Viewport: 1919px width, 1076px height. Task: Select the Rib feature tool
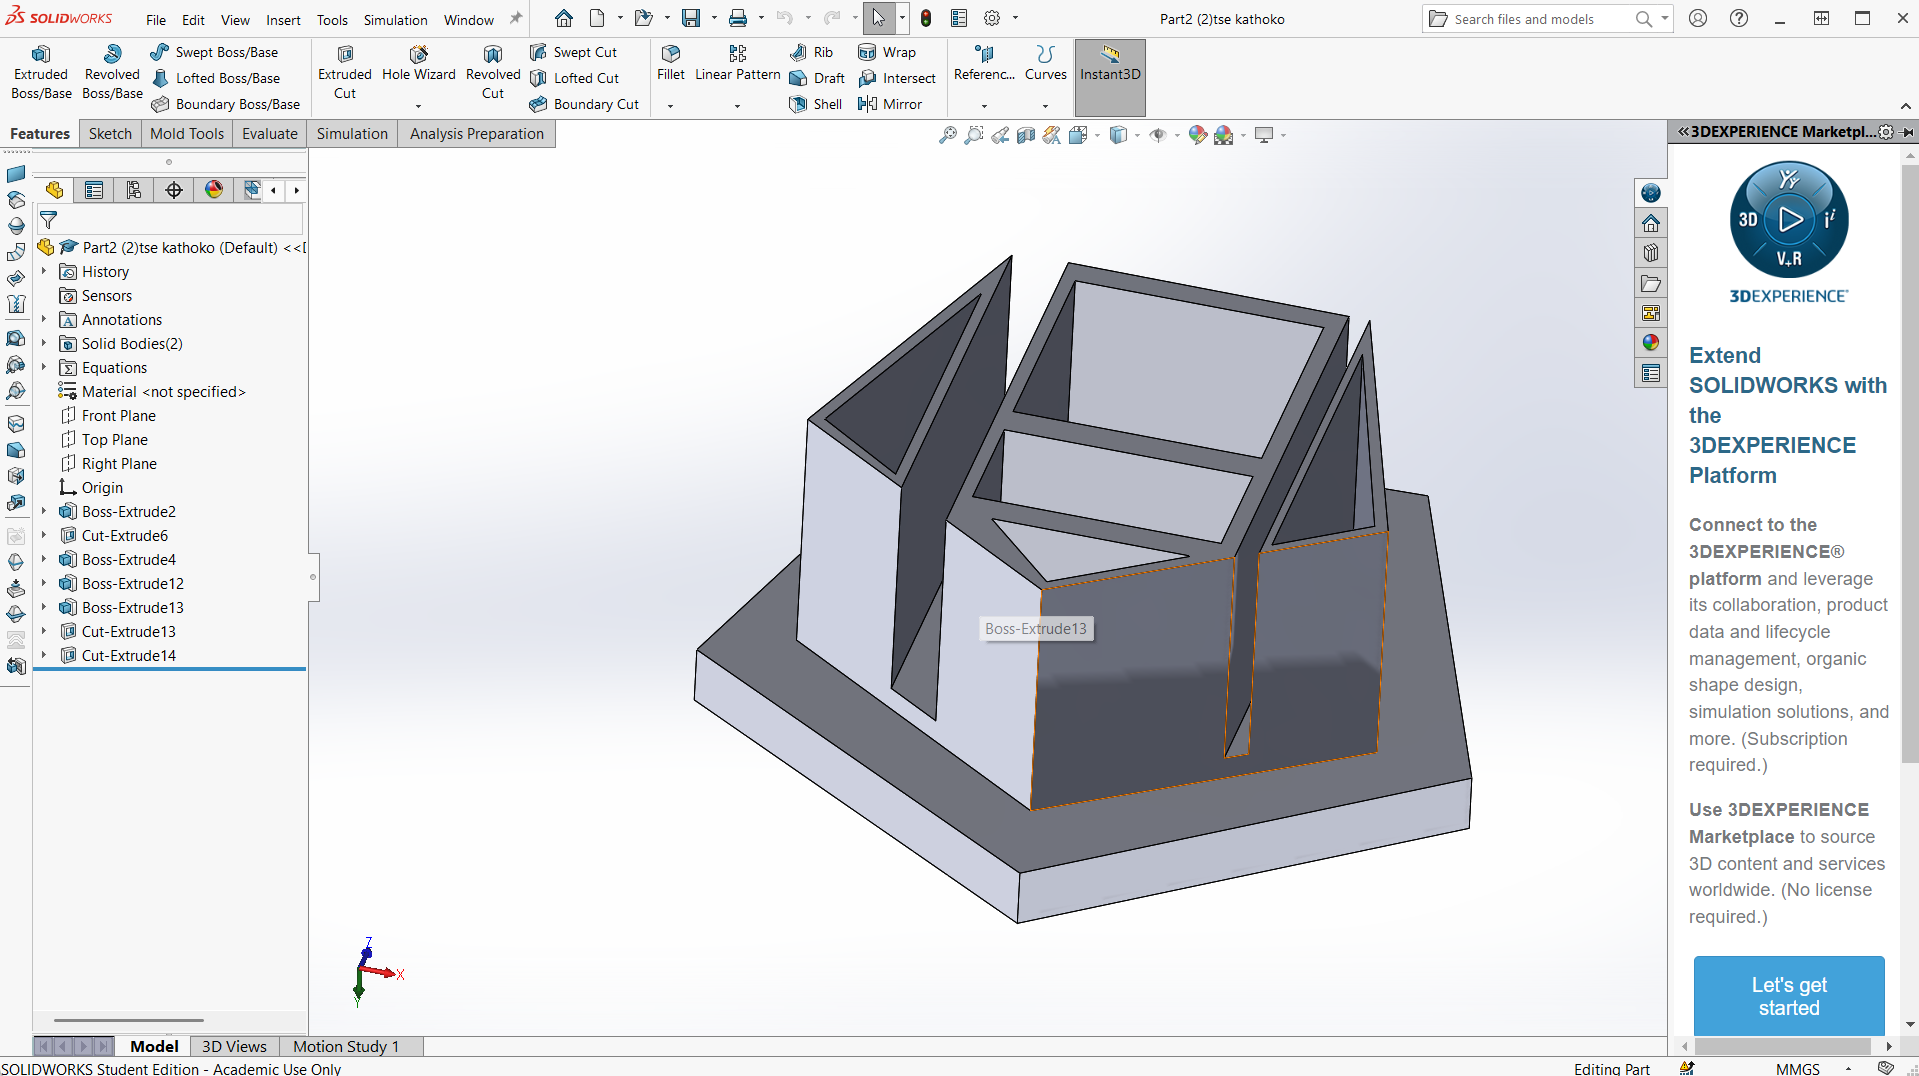tap(811, 52)
